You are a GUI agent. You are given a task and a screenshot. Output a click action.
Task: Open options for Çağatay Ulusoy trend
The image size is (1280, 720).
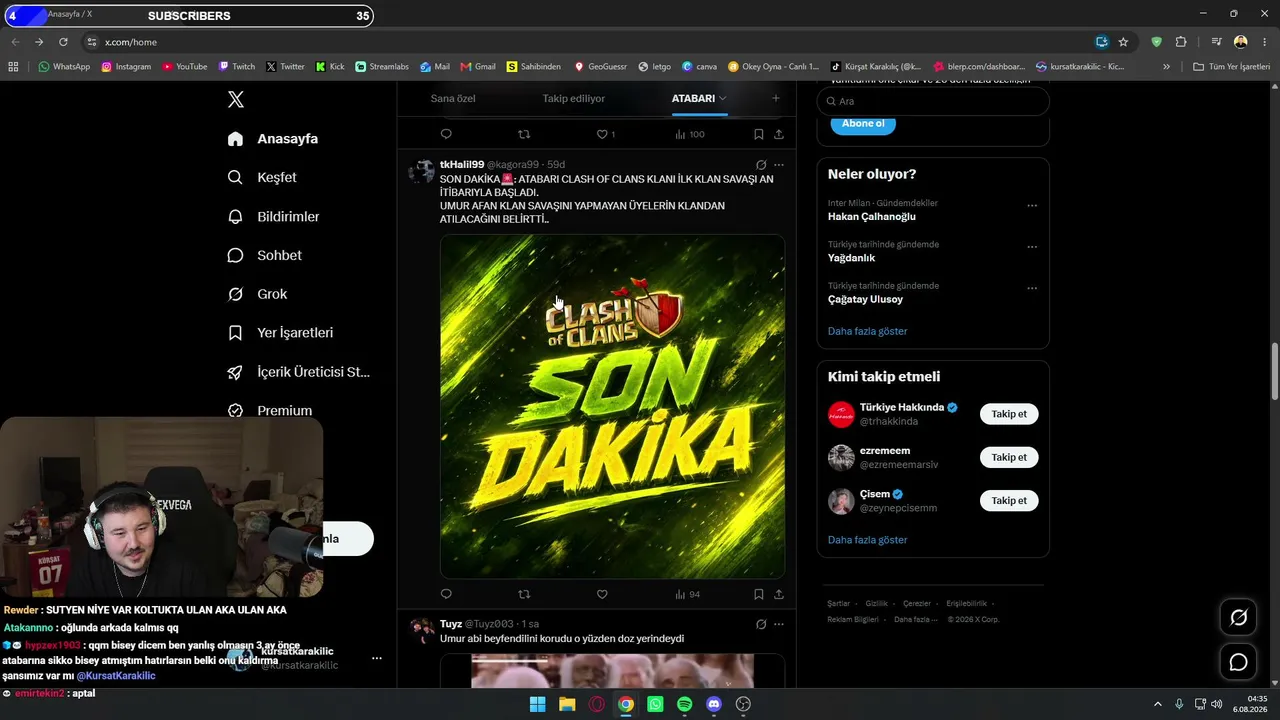(1032, 288)
